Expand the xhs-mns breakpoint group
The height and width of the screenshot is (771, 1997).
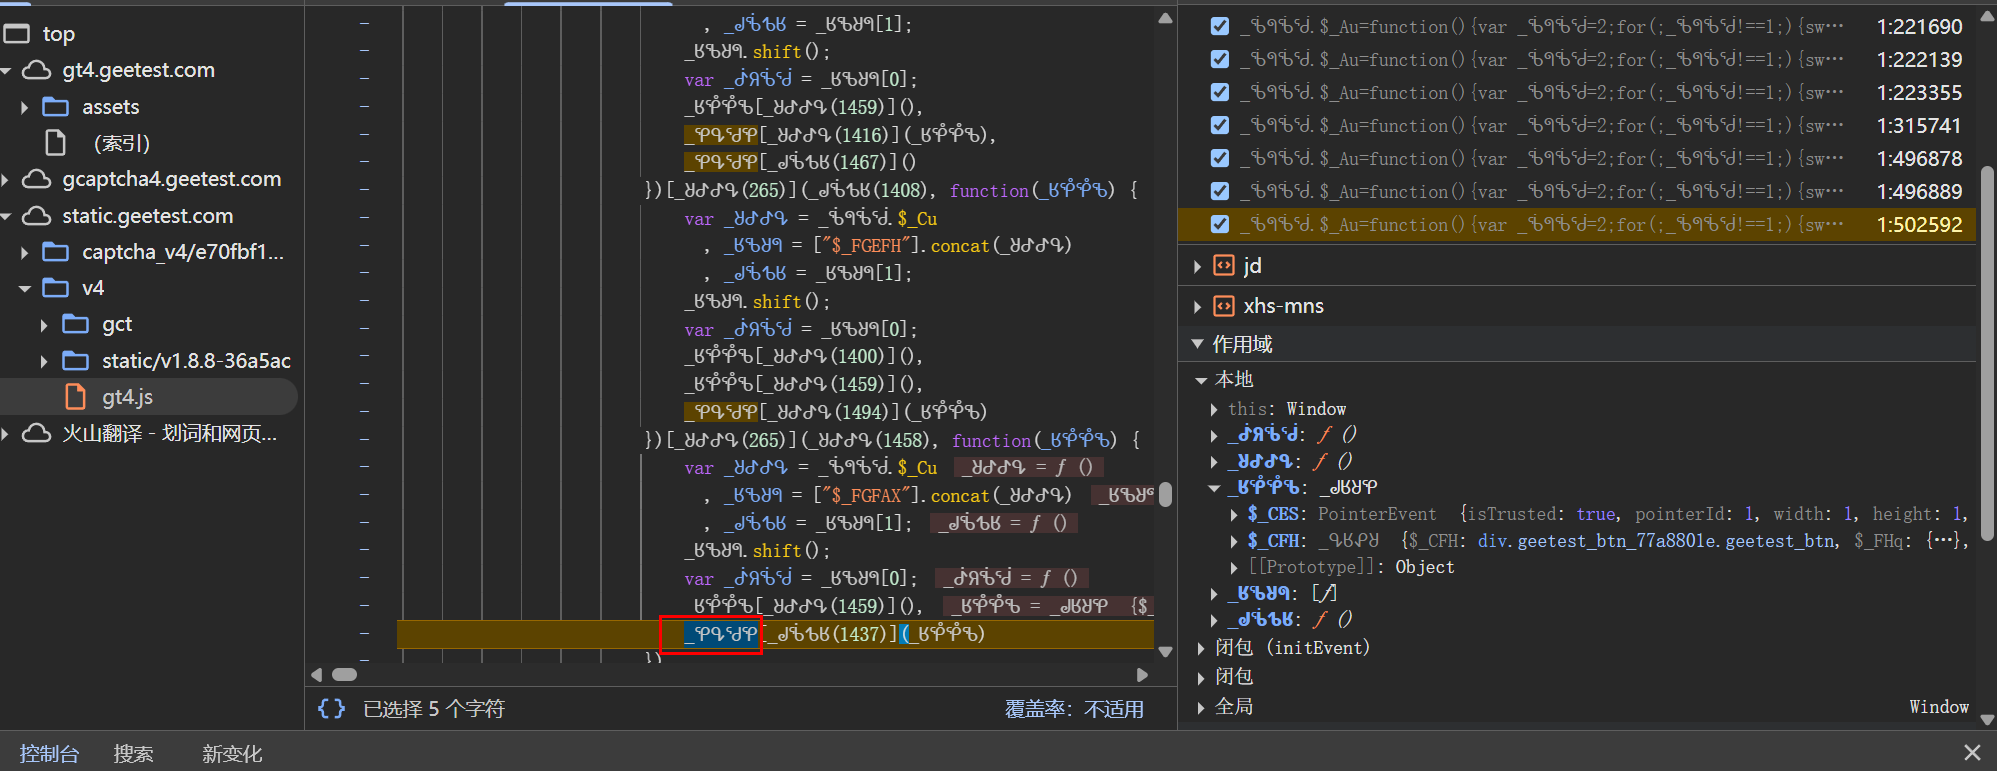1197,307
